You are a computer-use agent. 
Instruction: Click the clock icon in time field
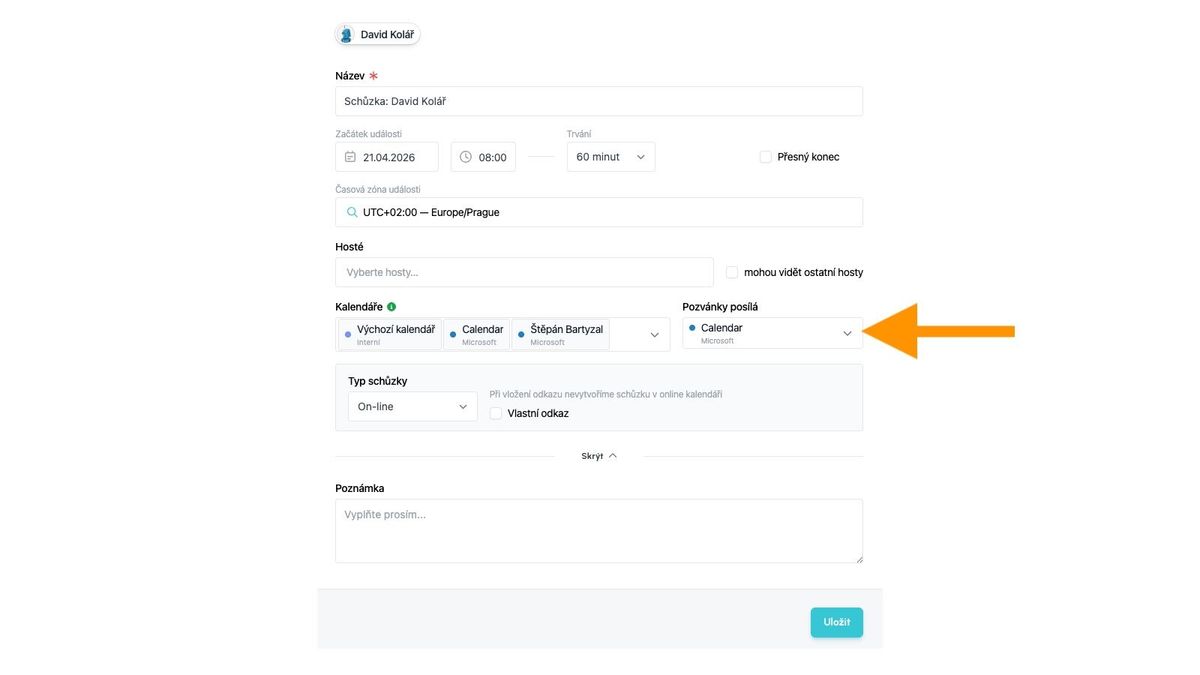pyautogui.click(x=465, y=157)
